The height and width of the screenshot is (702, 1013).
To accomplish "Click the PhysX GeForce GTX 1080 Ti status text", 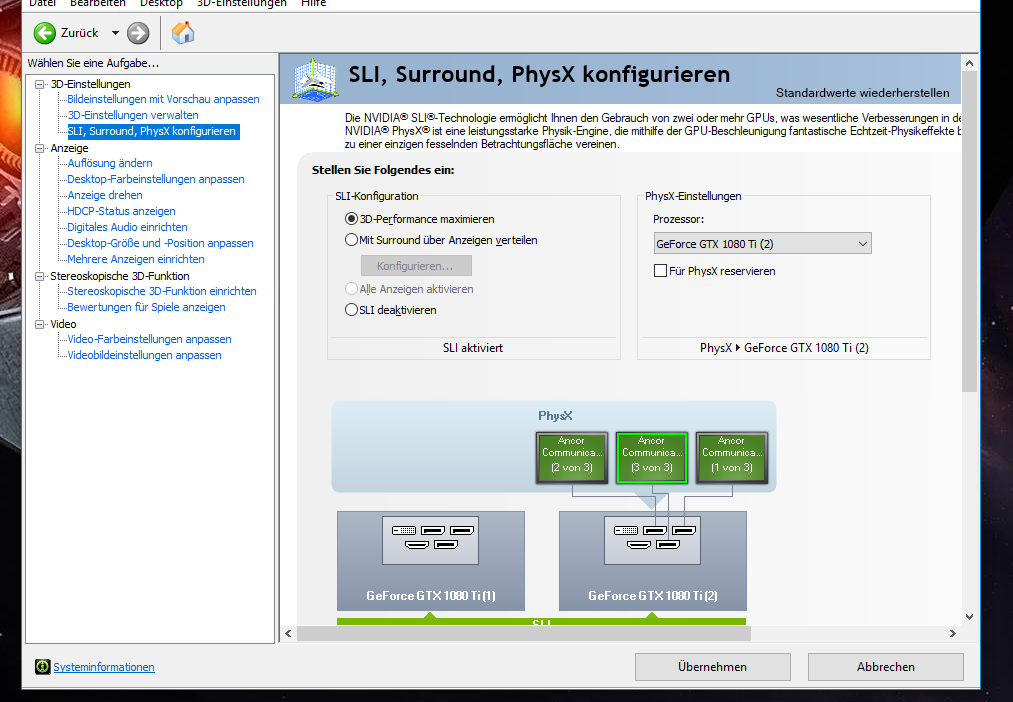I will pos(784,347).
